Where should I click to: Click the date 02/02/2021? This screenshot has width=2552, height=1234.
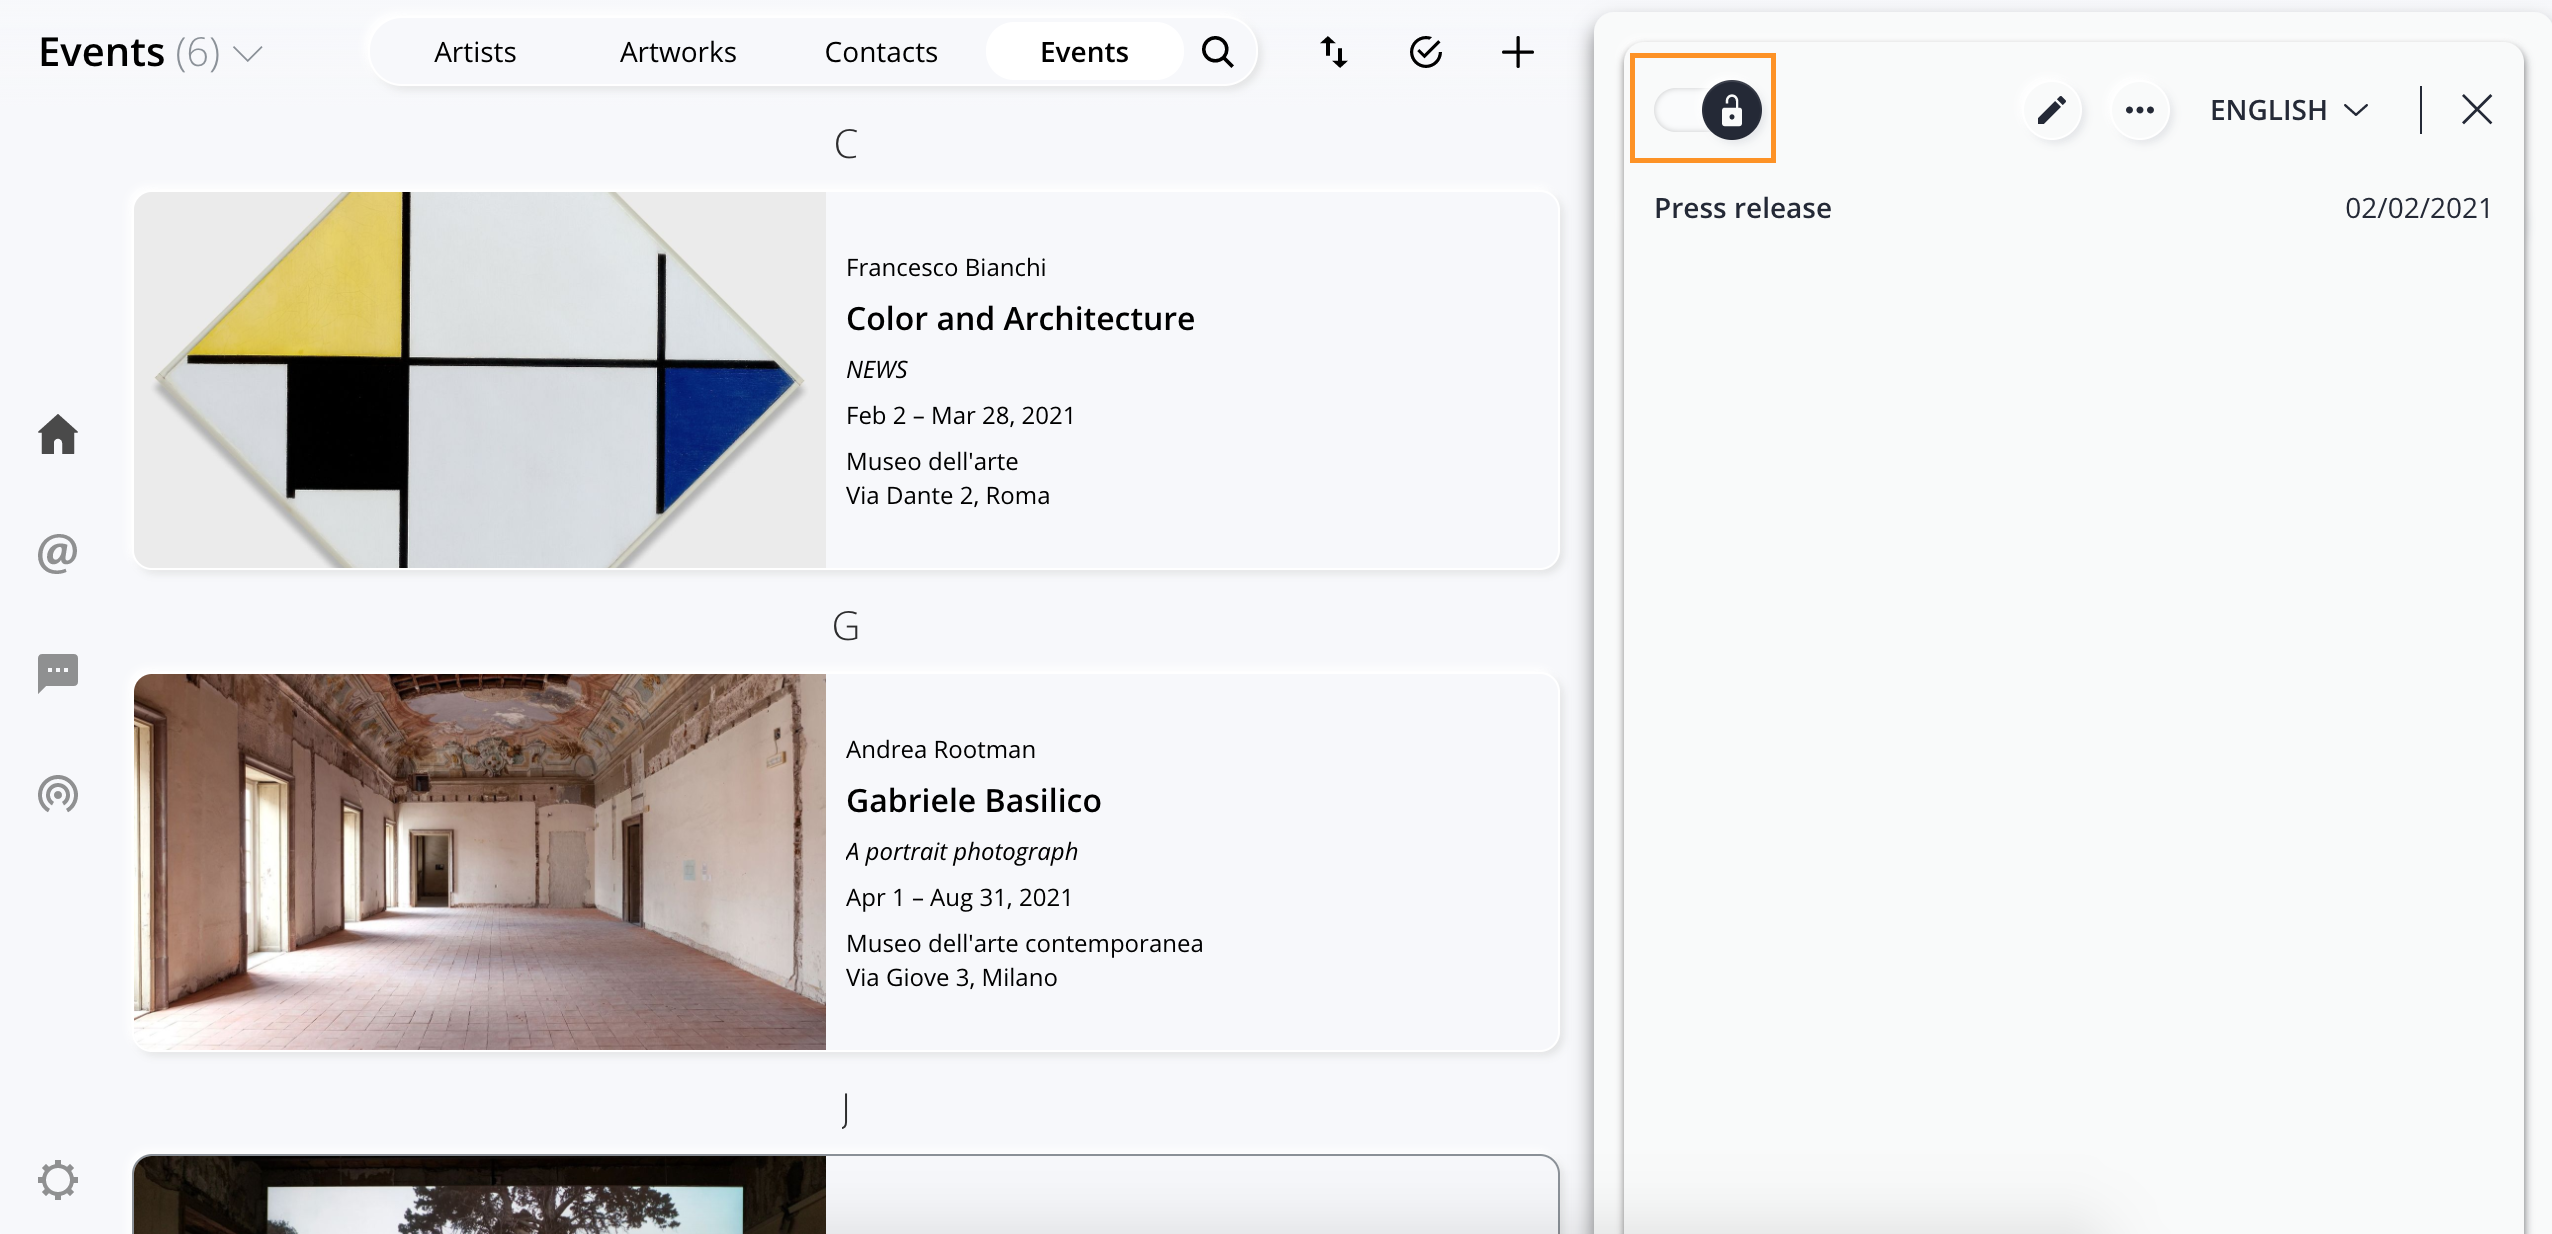tap(2418, 208)
